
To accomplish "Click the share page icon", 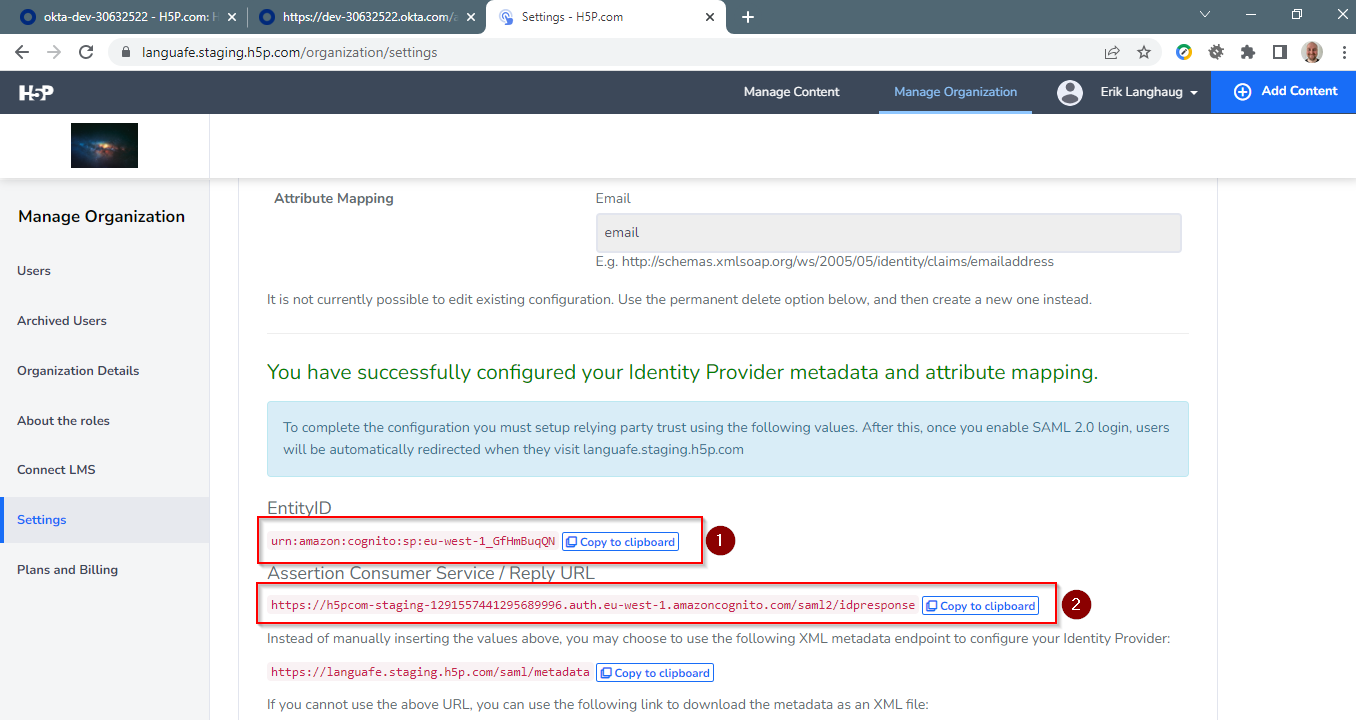I will coord(1112,52).
